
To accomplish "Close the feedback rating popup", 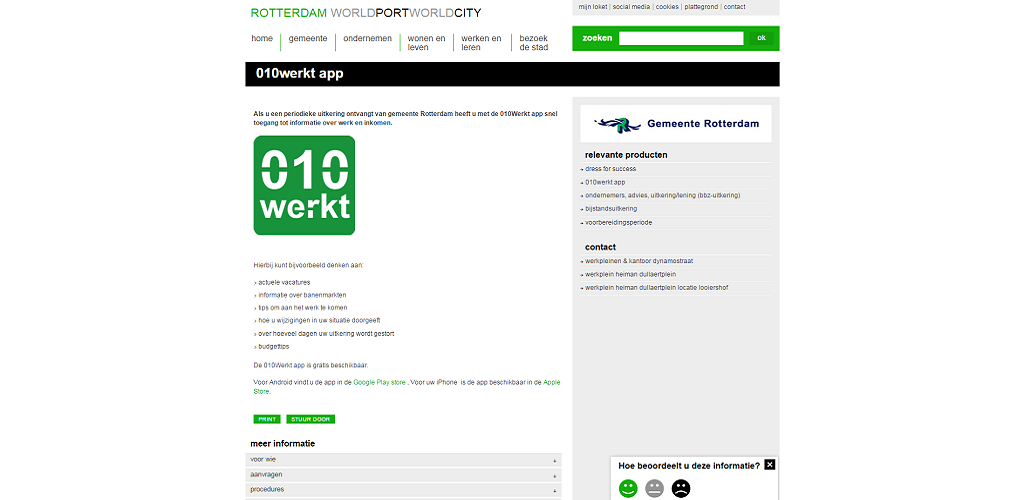I will (x=770, y=465).
